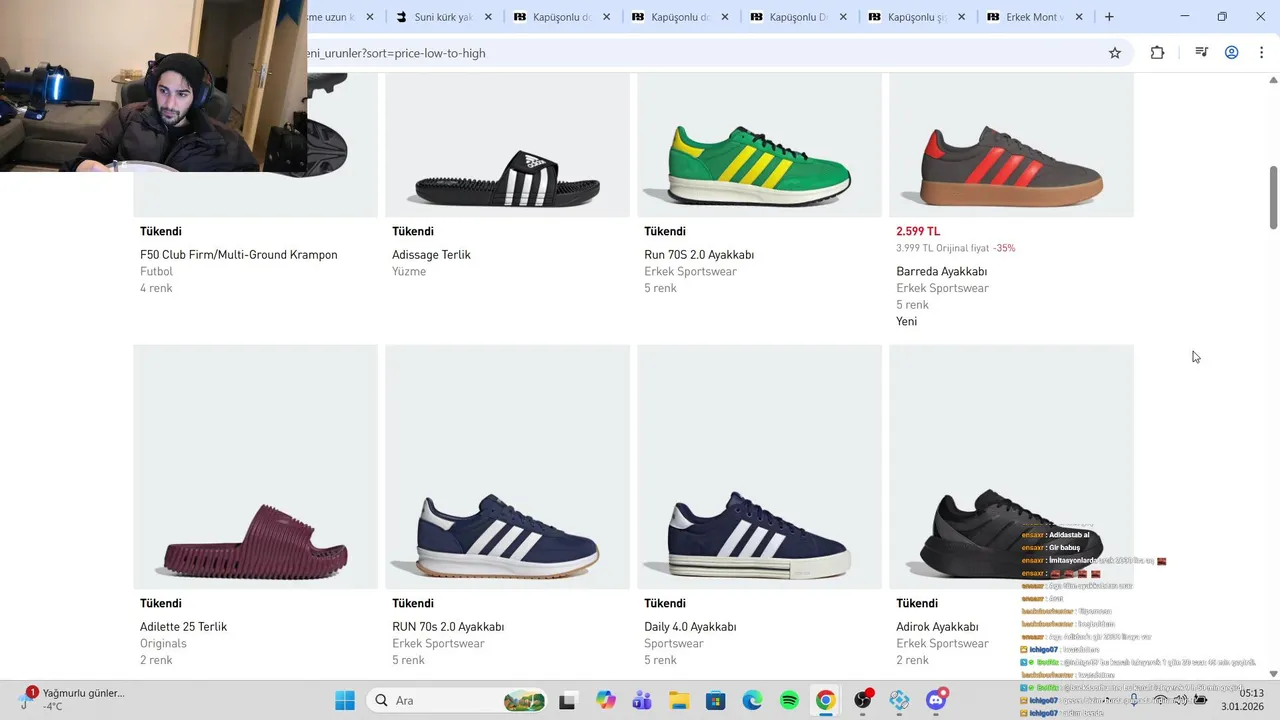Screen dimensions: 1280x720
Task: Open Microsoft Teams from the taskbar
Action: click(642, 700)
